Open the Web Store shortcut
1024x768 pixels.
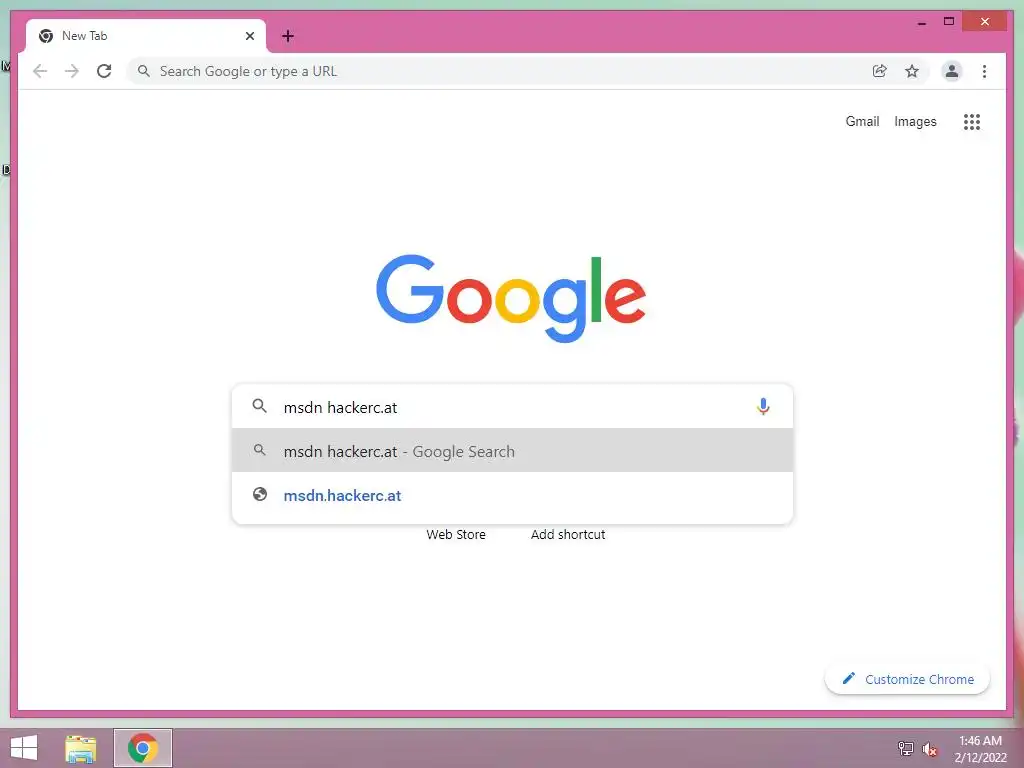pos(456,534)
